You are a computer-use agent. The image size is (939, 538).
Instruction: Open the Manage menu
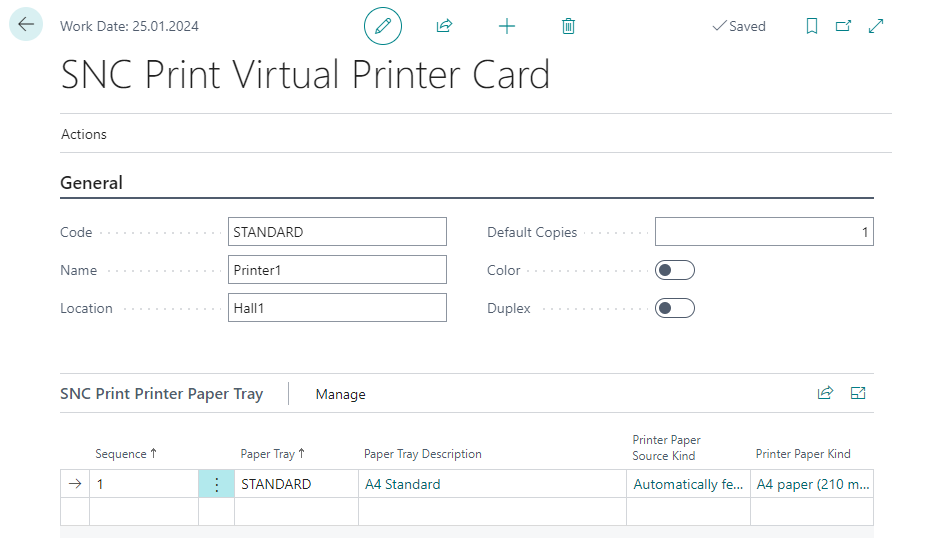(340, 394)
